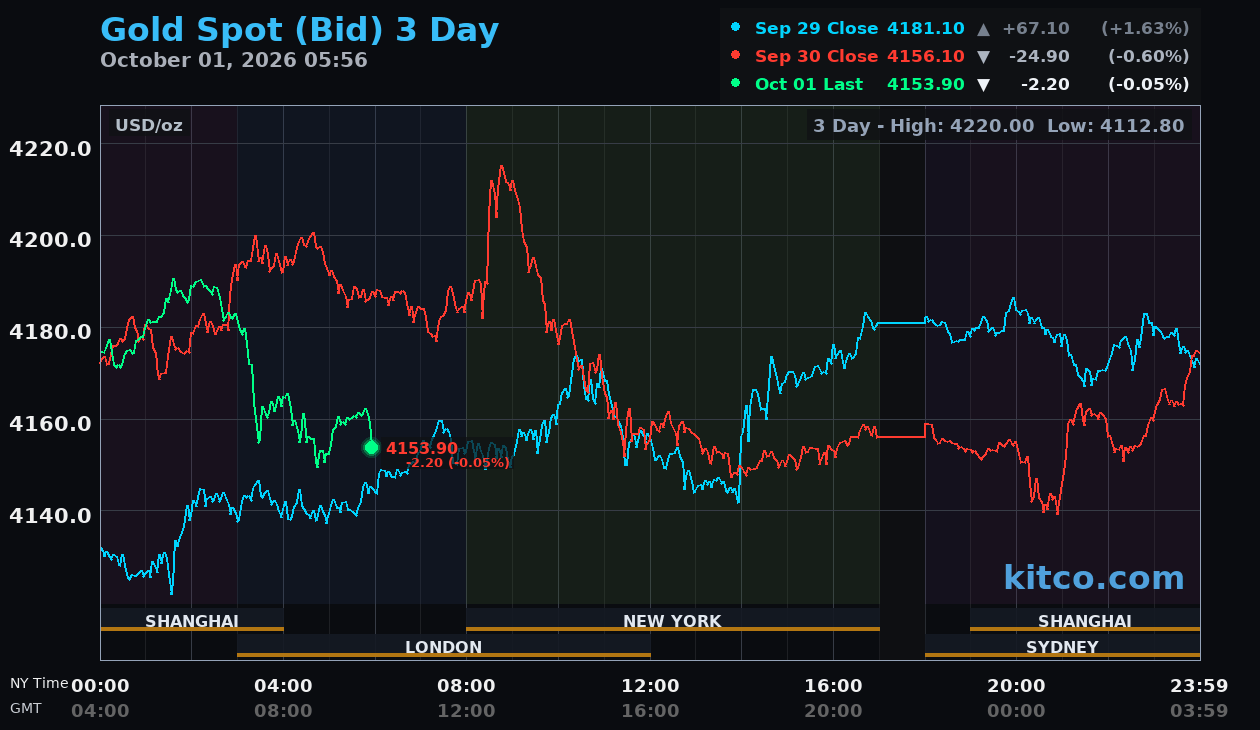Click the 03:59 GMT time label
Viewport: 1260px width, 730px height.
tap(1199, 711)
